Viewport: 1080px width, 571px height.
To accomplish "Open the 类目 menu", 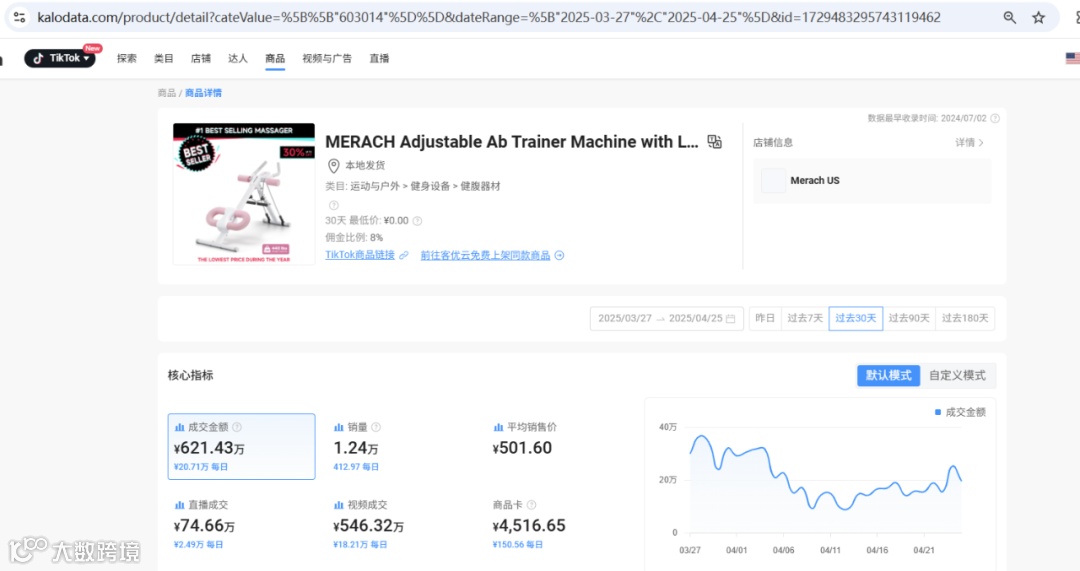I will click(x=164, y=59).
